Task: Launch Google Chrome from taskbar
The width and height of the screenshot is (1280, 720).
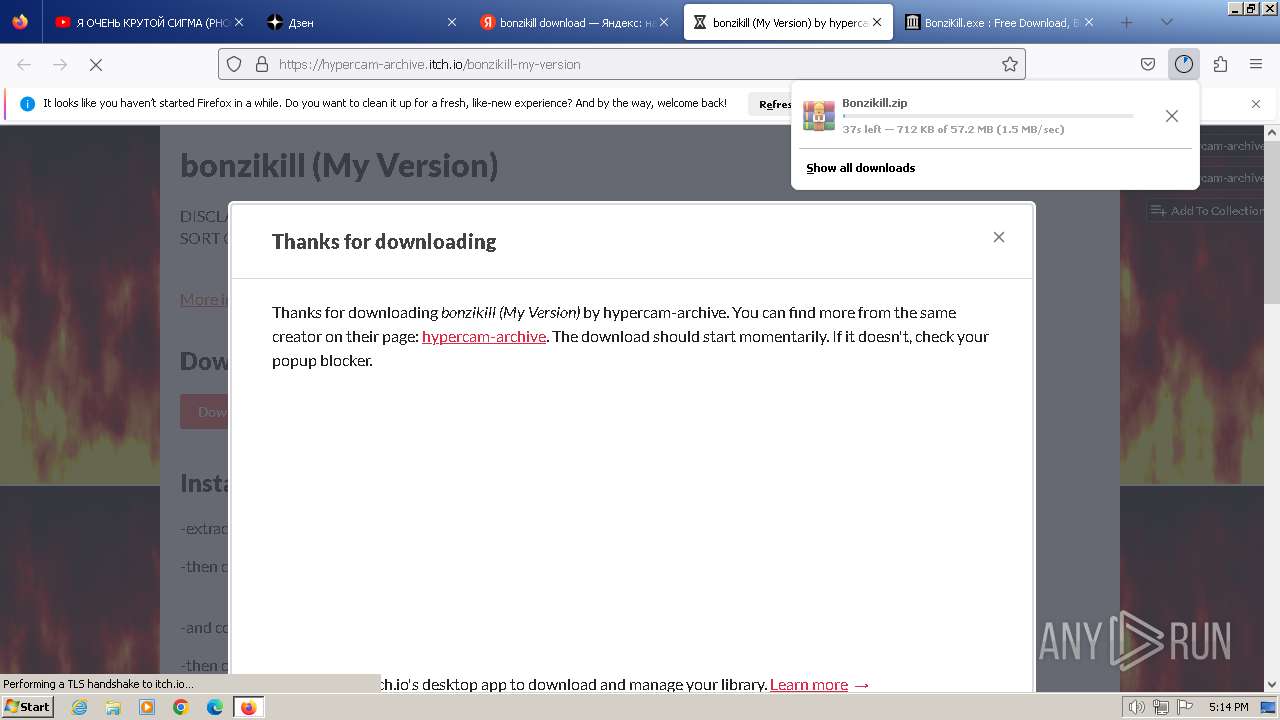Action: click(x=181, y=707)
